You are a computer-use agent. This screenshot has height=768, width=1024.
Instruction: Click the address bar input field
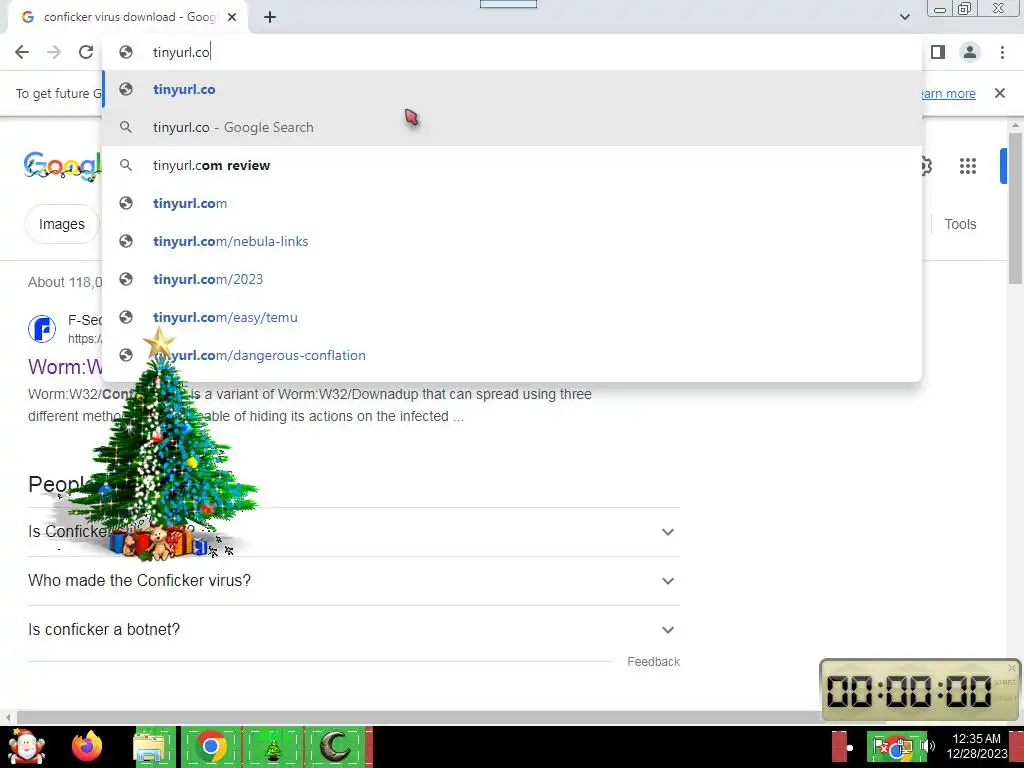pos(513,52)
